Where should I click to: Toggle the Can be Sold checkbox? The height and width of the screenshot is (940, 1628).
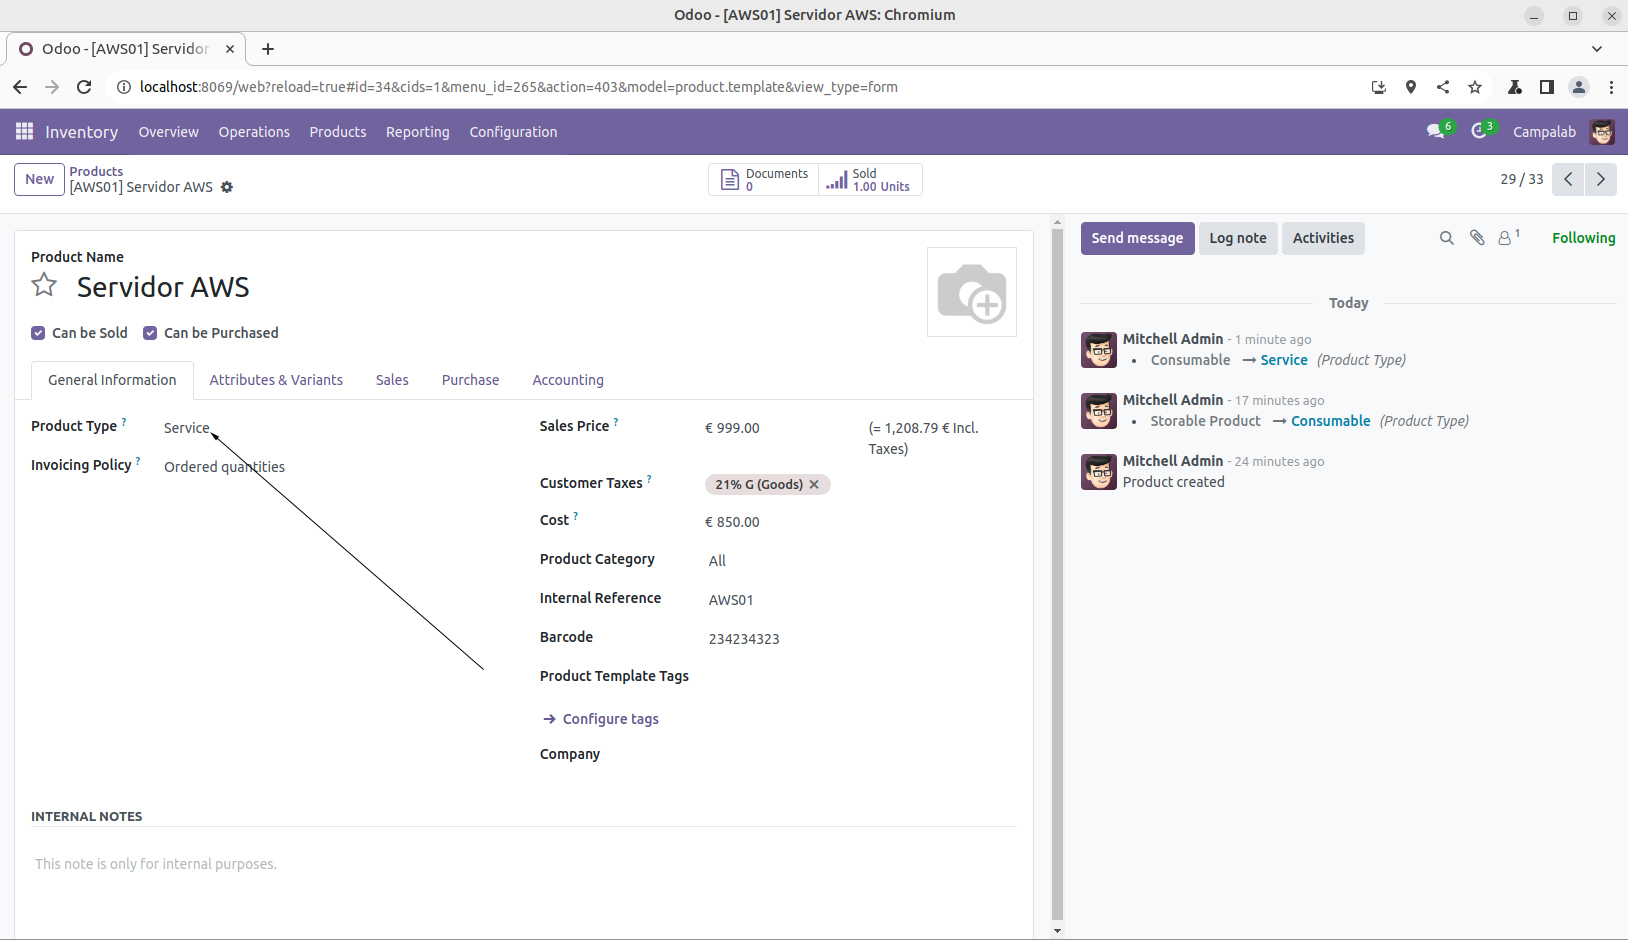[38, 333]
